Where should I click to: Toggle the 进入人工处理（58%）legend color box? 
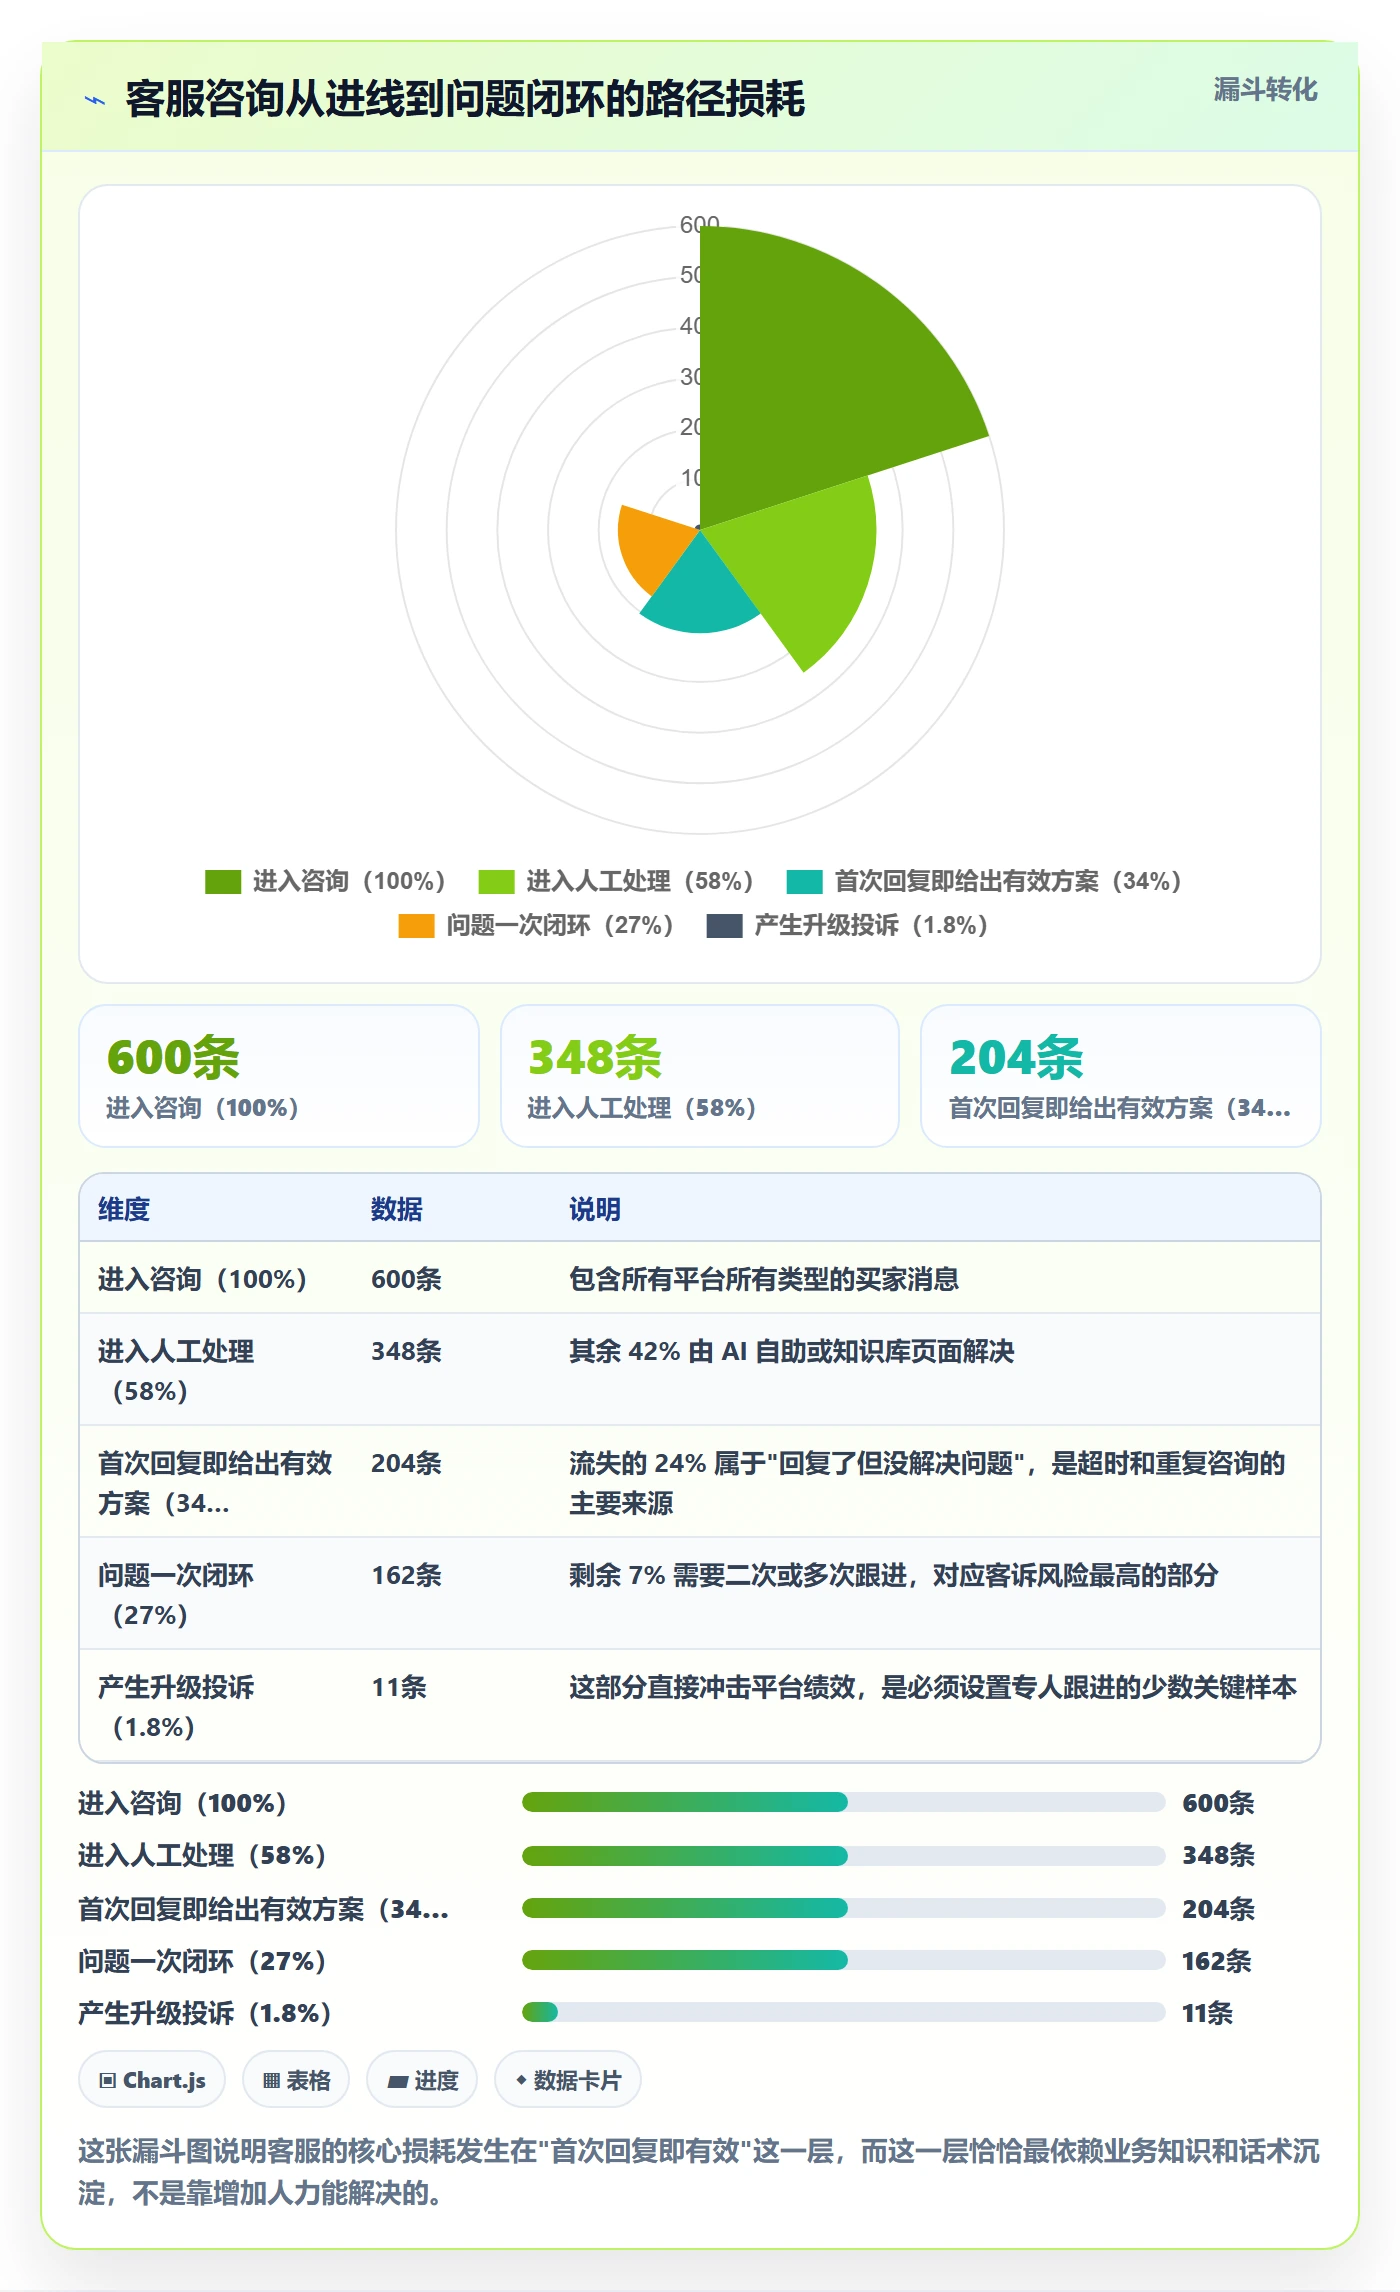click(496, 882)
